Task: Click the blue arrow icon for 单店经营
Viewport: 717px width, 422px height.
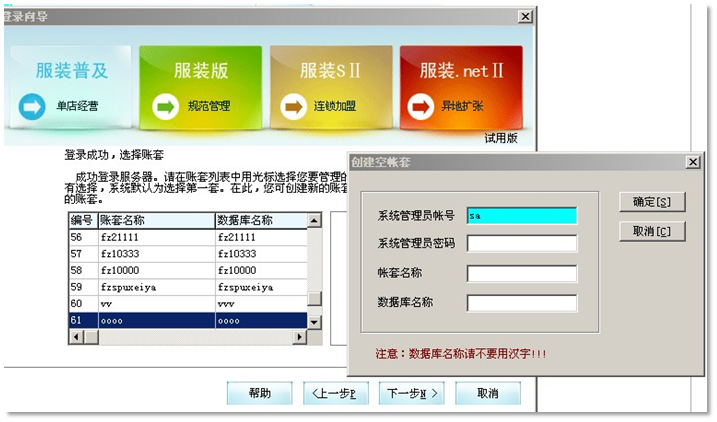Action: coord(32,107)
